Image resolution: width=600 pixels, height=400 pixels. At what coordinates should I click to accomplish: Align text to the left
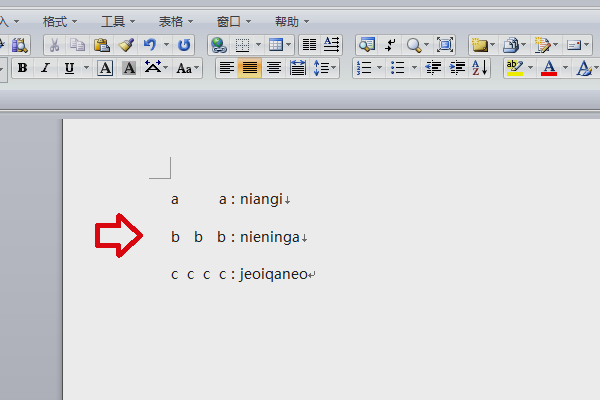tap(227, 68)
